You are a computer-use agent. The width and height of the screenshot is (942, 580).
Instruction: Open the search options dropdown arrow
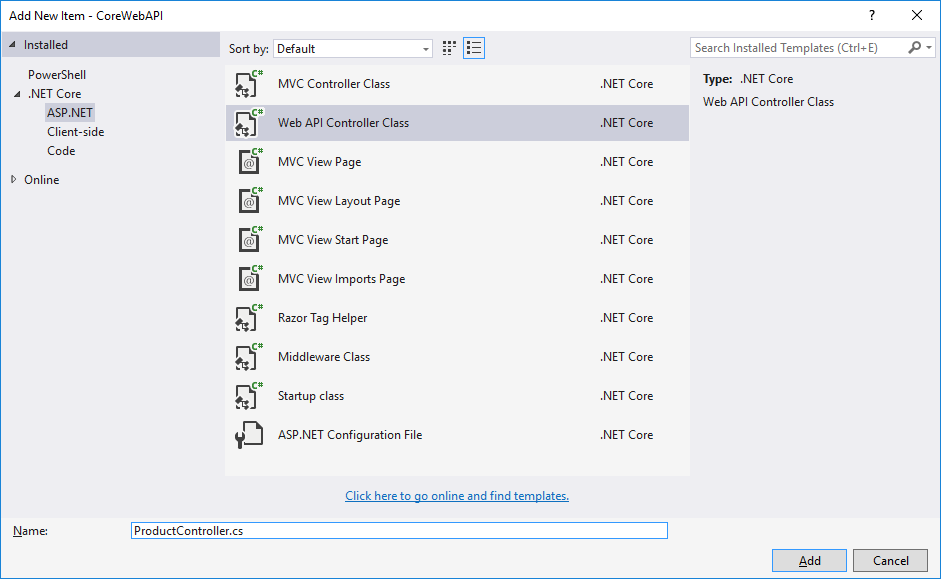(930, 48)
